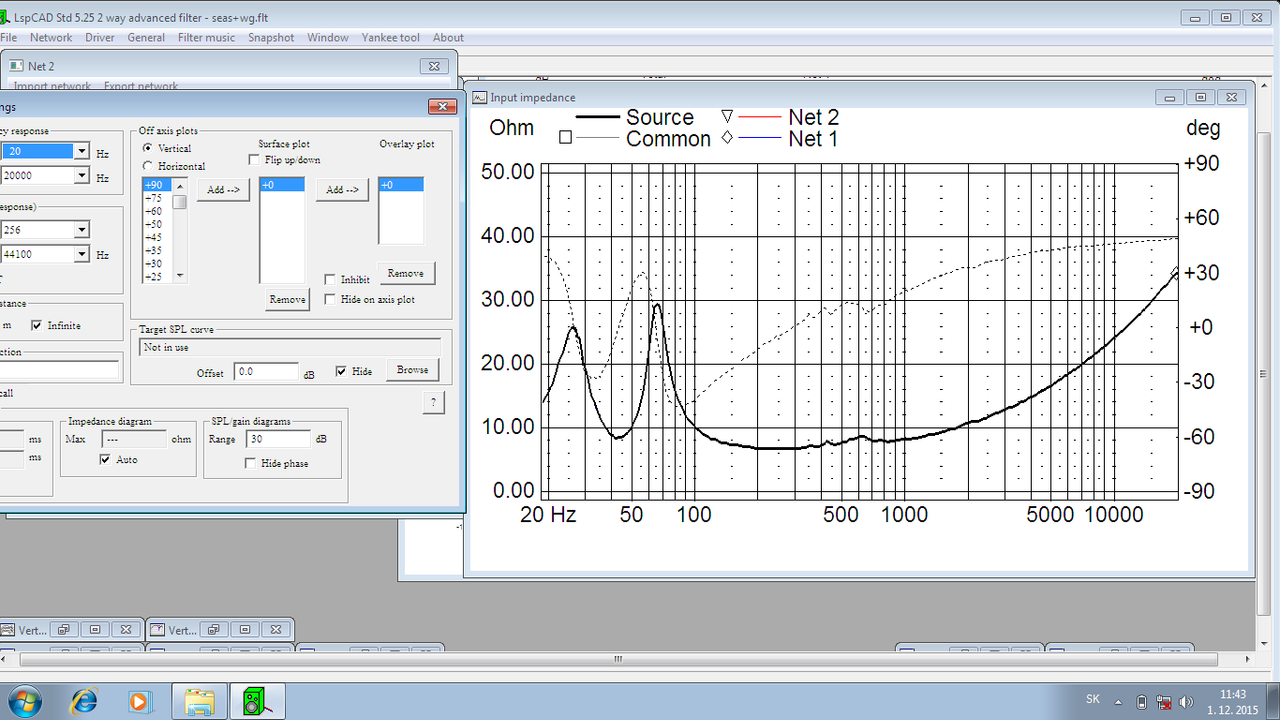
Task: Expand the 44100 Hz sample rate dropdown
Action: point(81,254)
